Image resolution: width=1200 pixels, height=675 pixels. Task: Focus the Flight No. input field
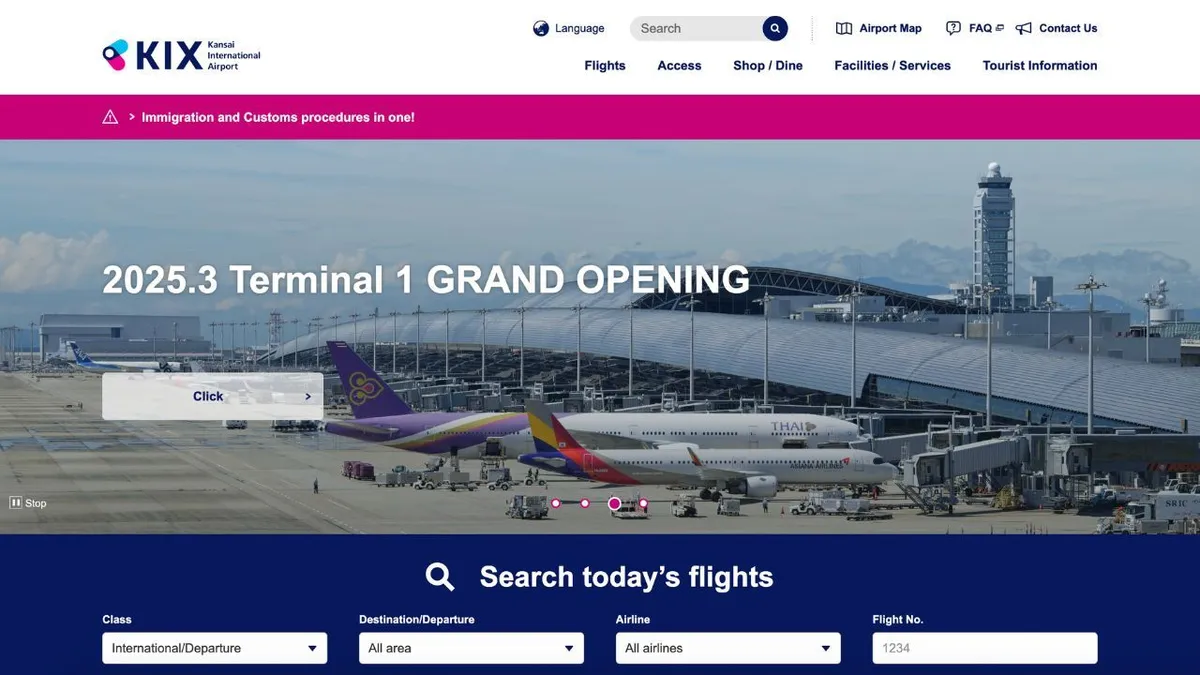(985, 648)
